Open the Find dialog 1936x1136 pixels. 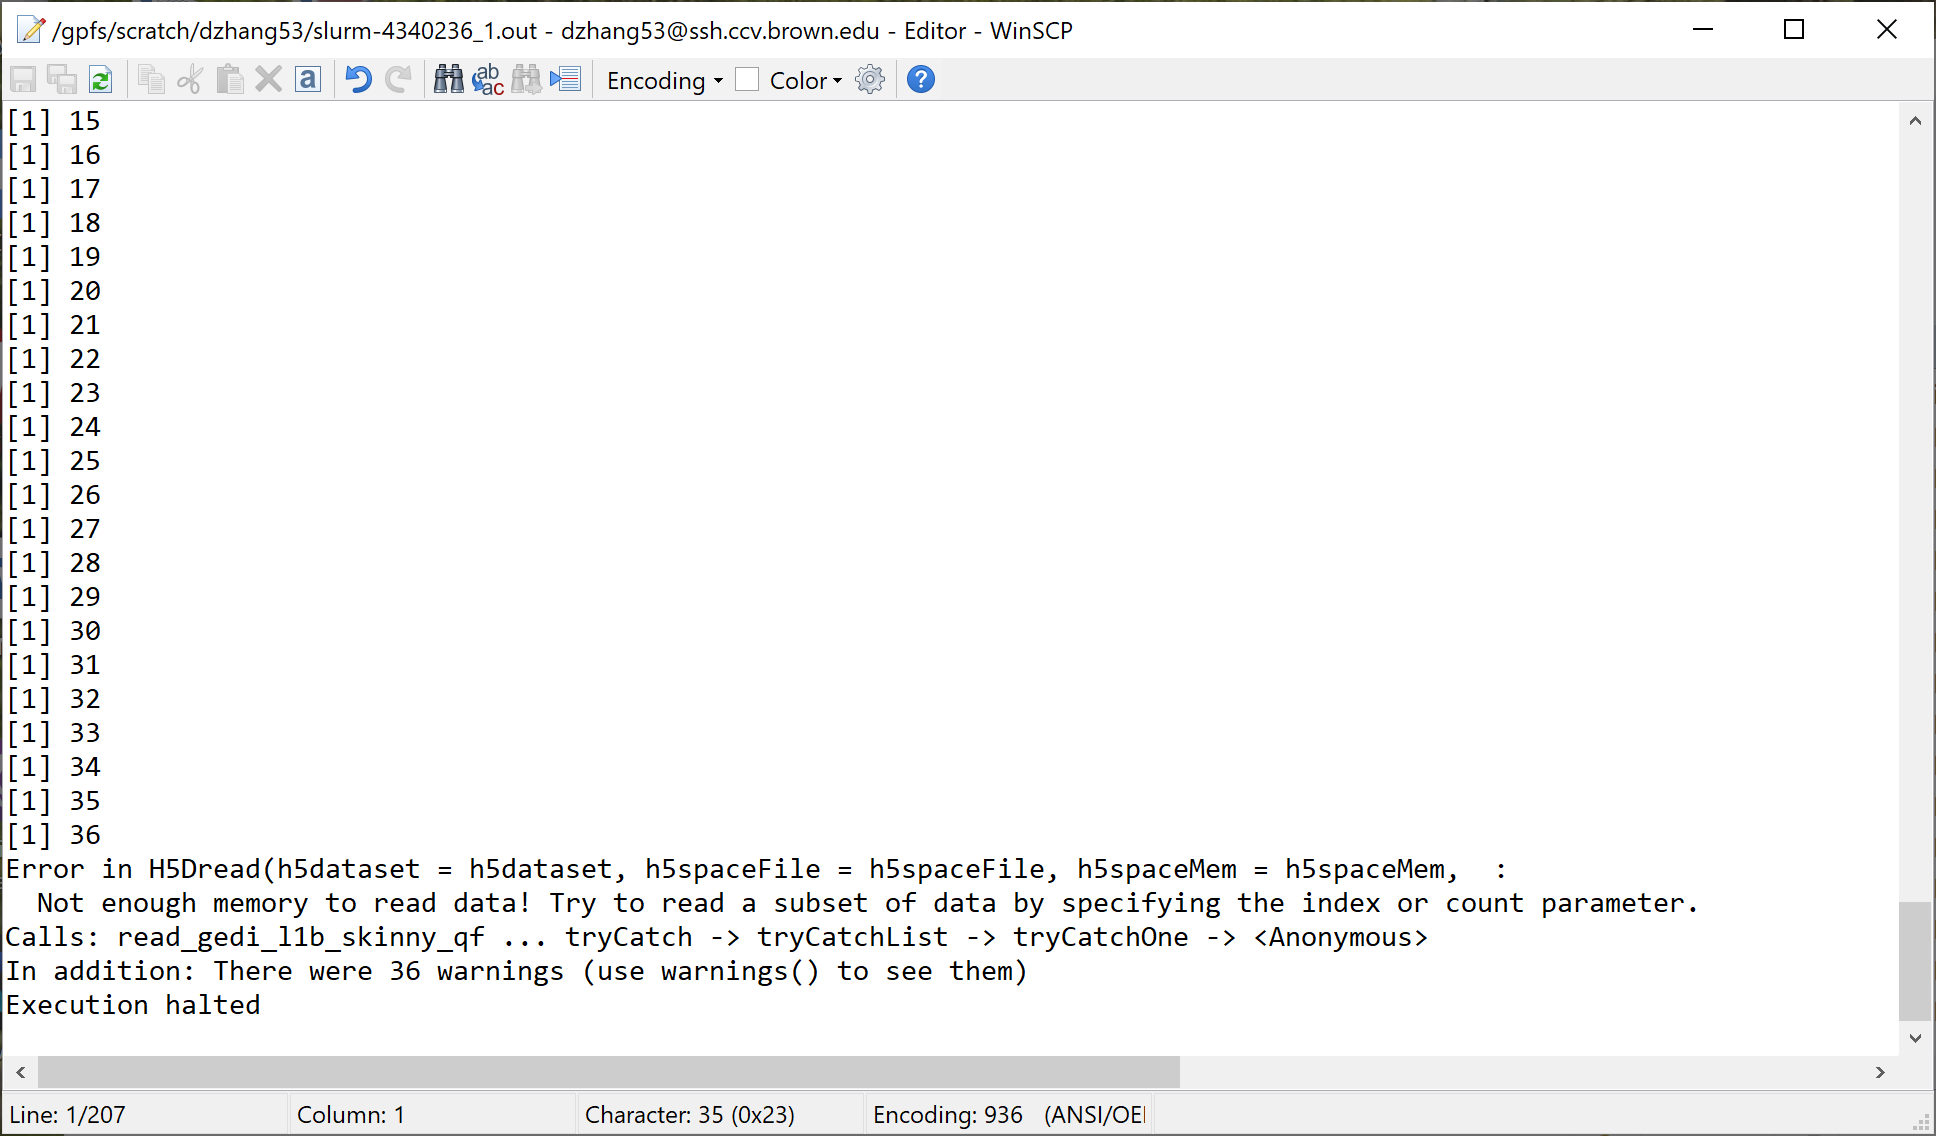tap(448, 79)
